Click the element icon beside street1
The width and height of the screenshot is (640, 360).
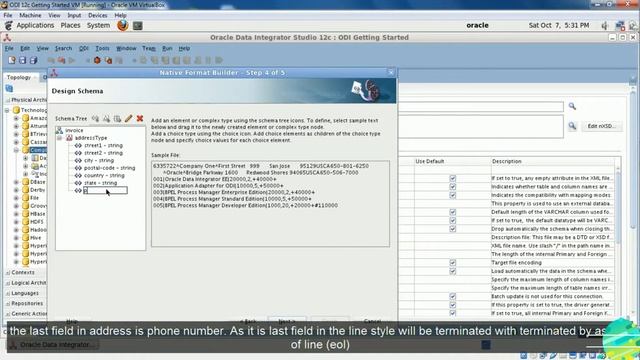click(78, 145)
